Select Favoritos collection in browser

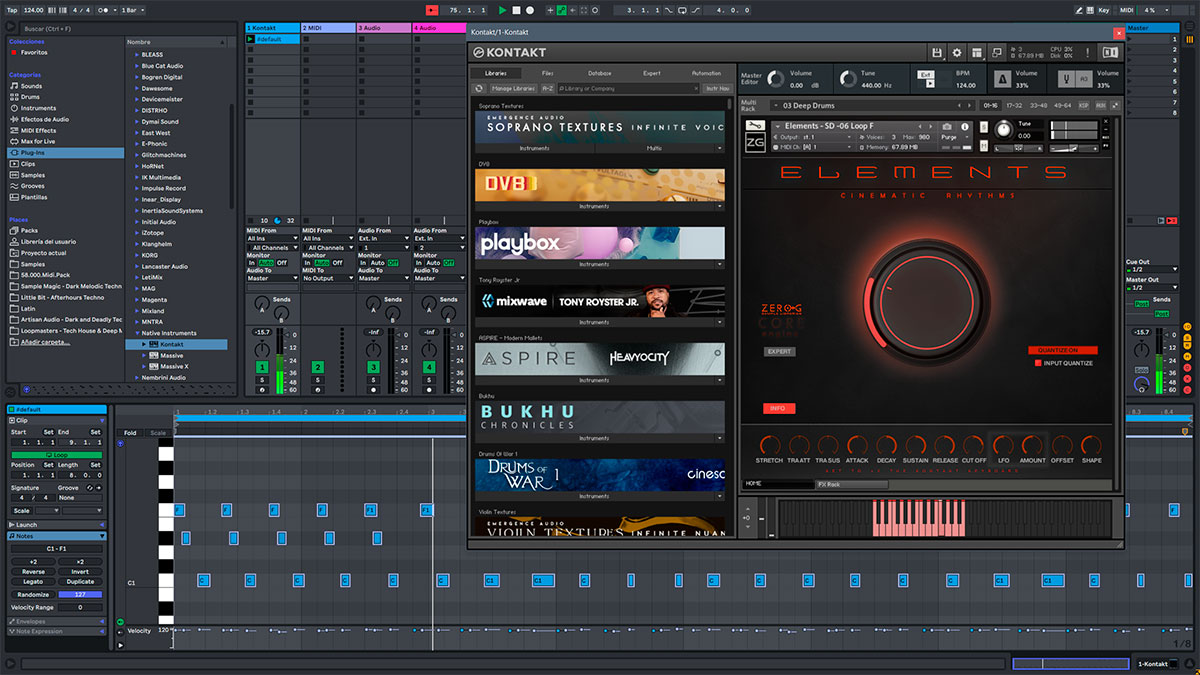[x=33, y=52]
